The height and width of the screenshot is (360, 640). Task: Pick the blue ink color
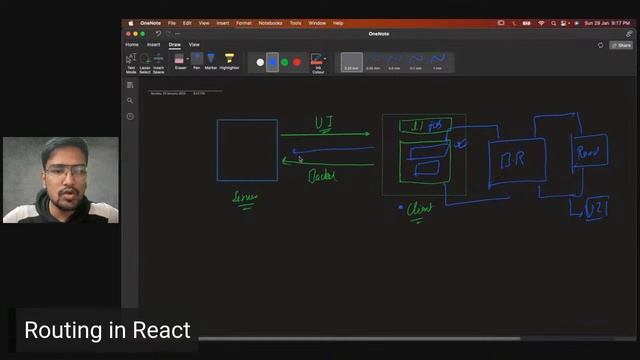(x=272, y=62)
